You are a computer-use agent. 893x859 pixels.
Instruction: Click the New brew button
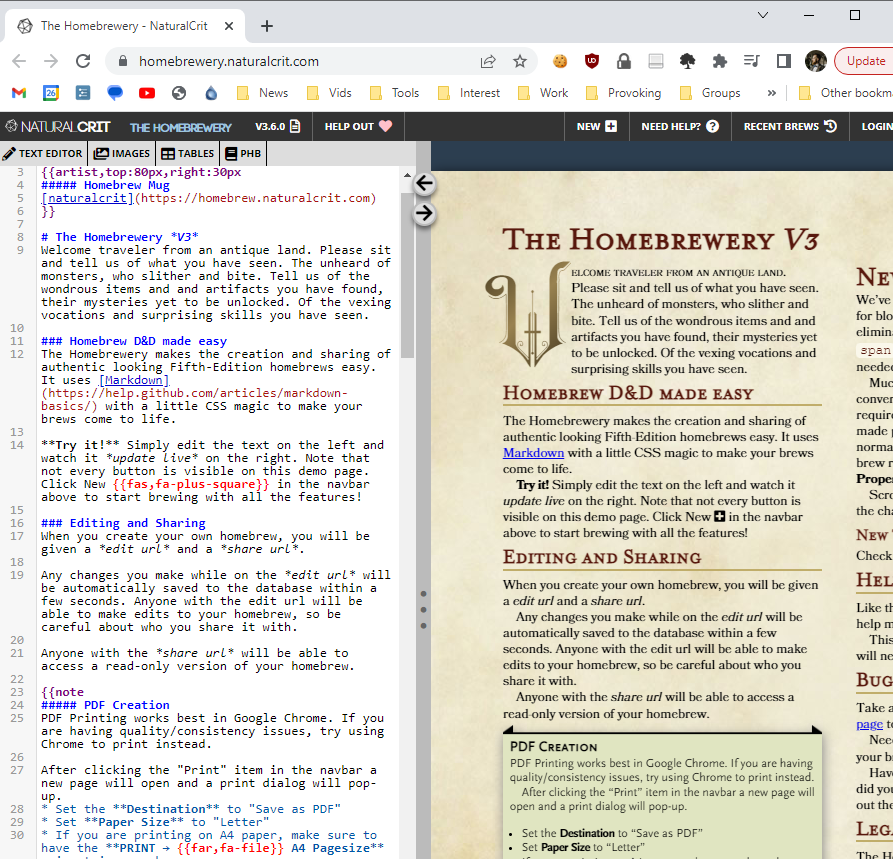point(596,126)
